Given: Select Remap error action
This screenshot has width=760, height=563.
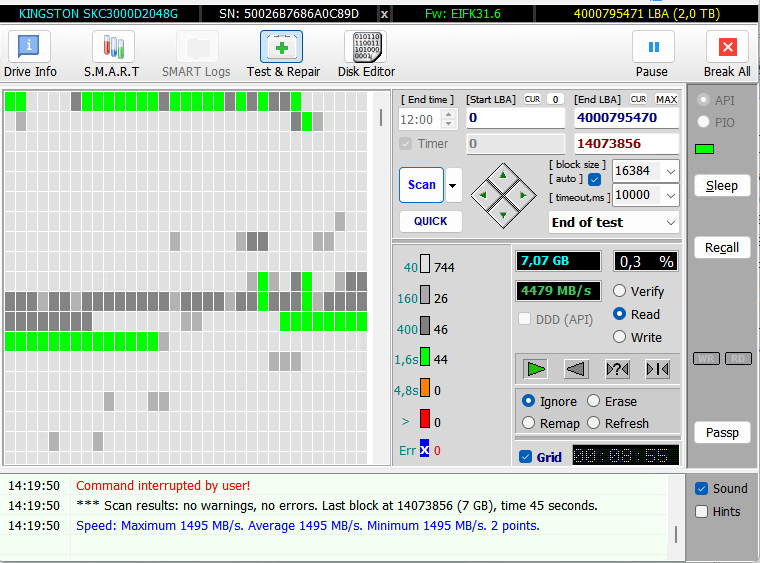Looking at the screenshot, I should click(528, 423).
